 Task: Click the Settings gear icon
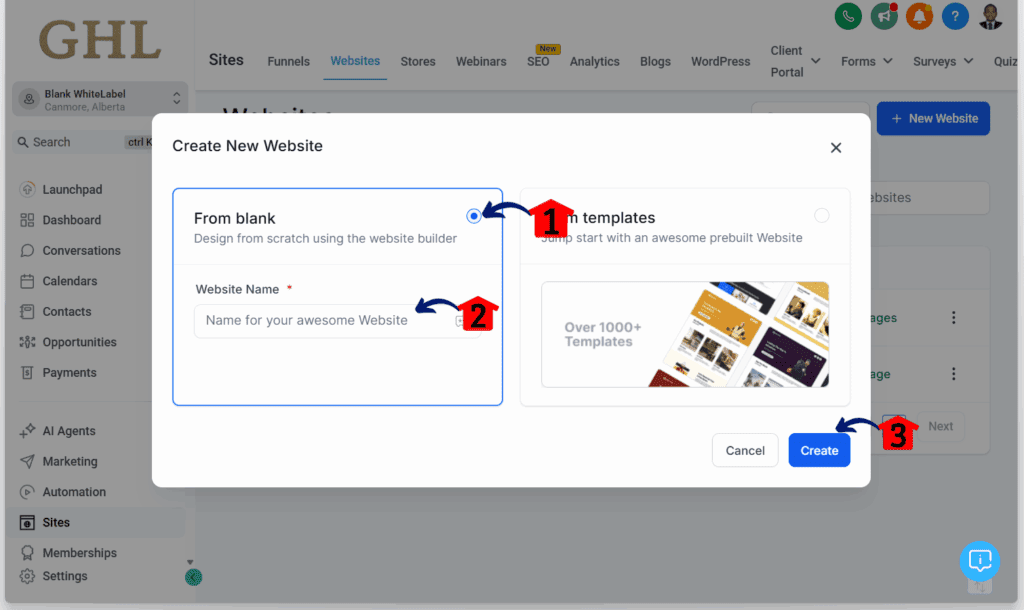[x=27, y=576]
